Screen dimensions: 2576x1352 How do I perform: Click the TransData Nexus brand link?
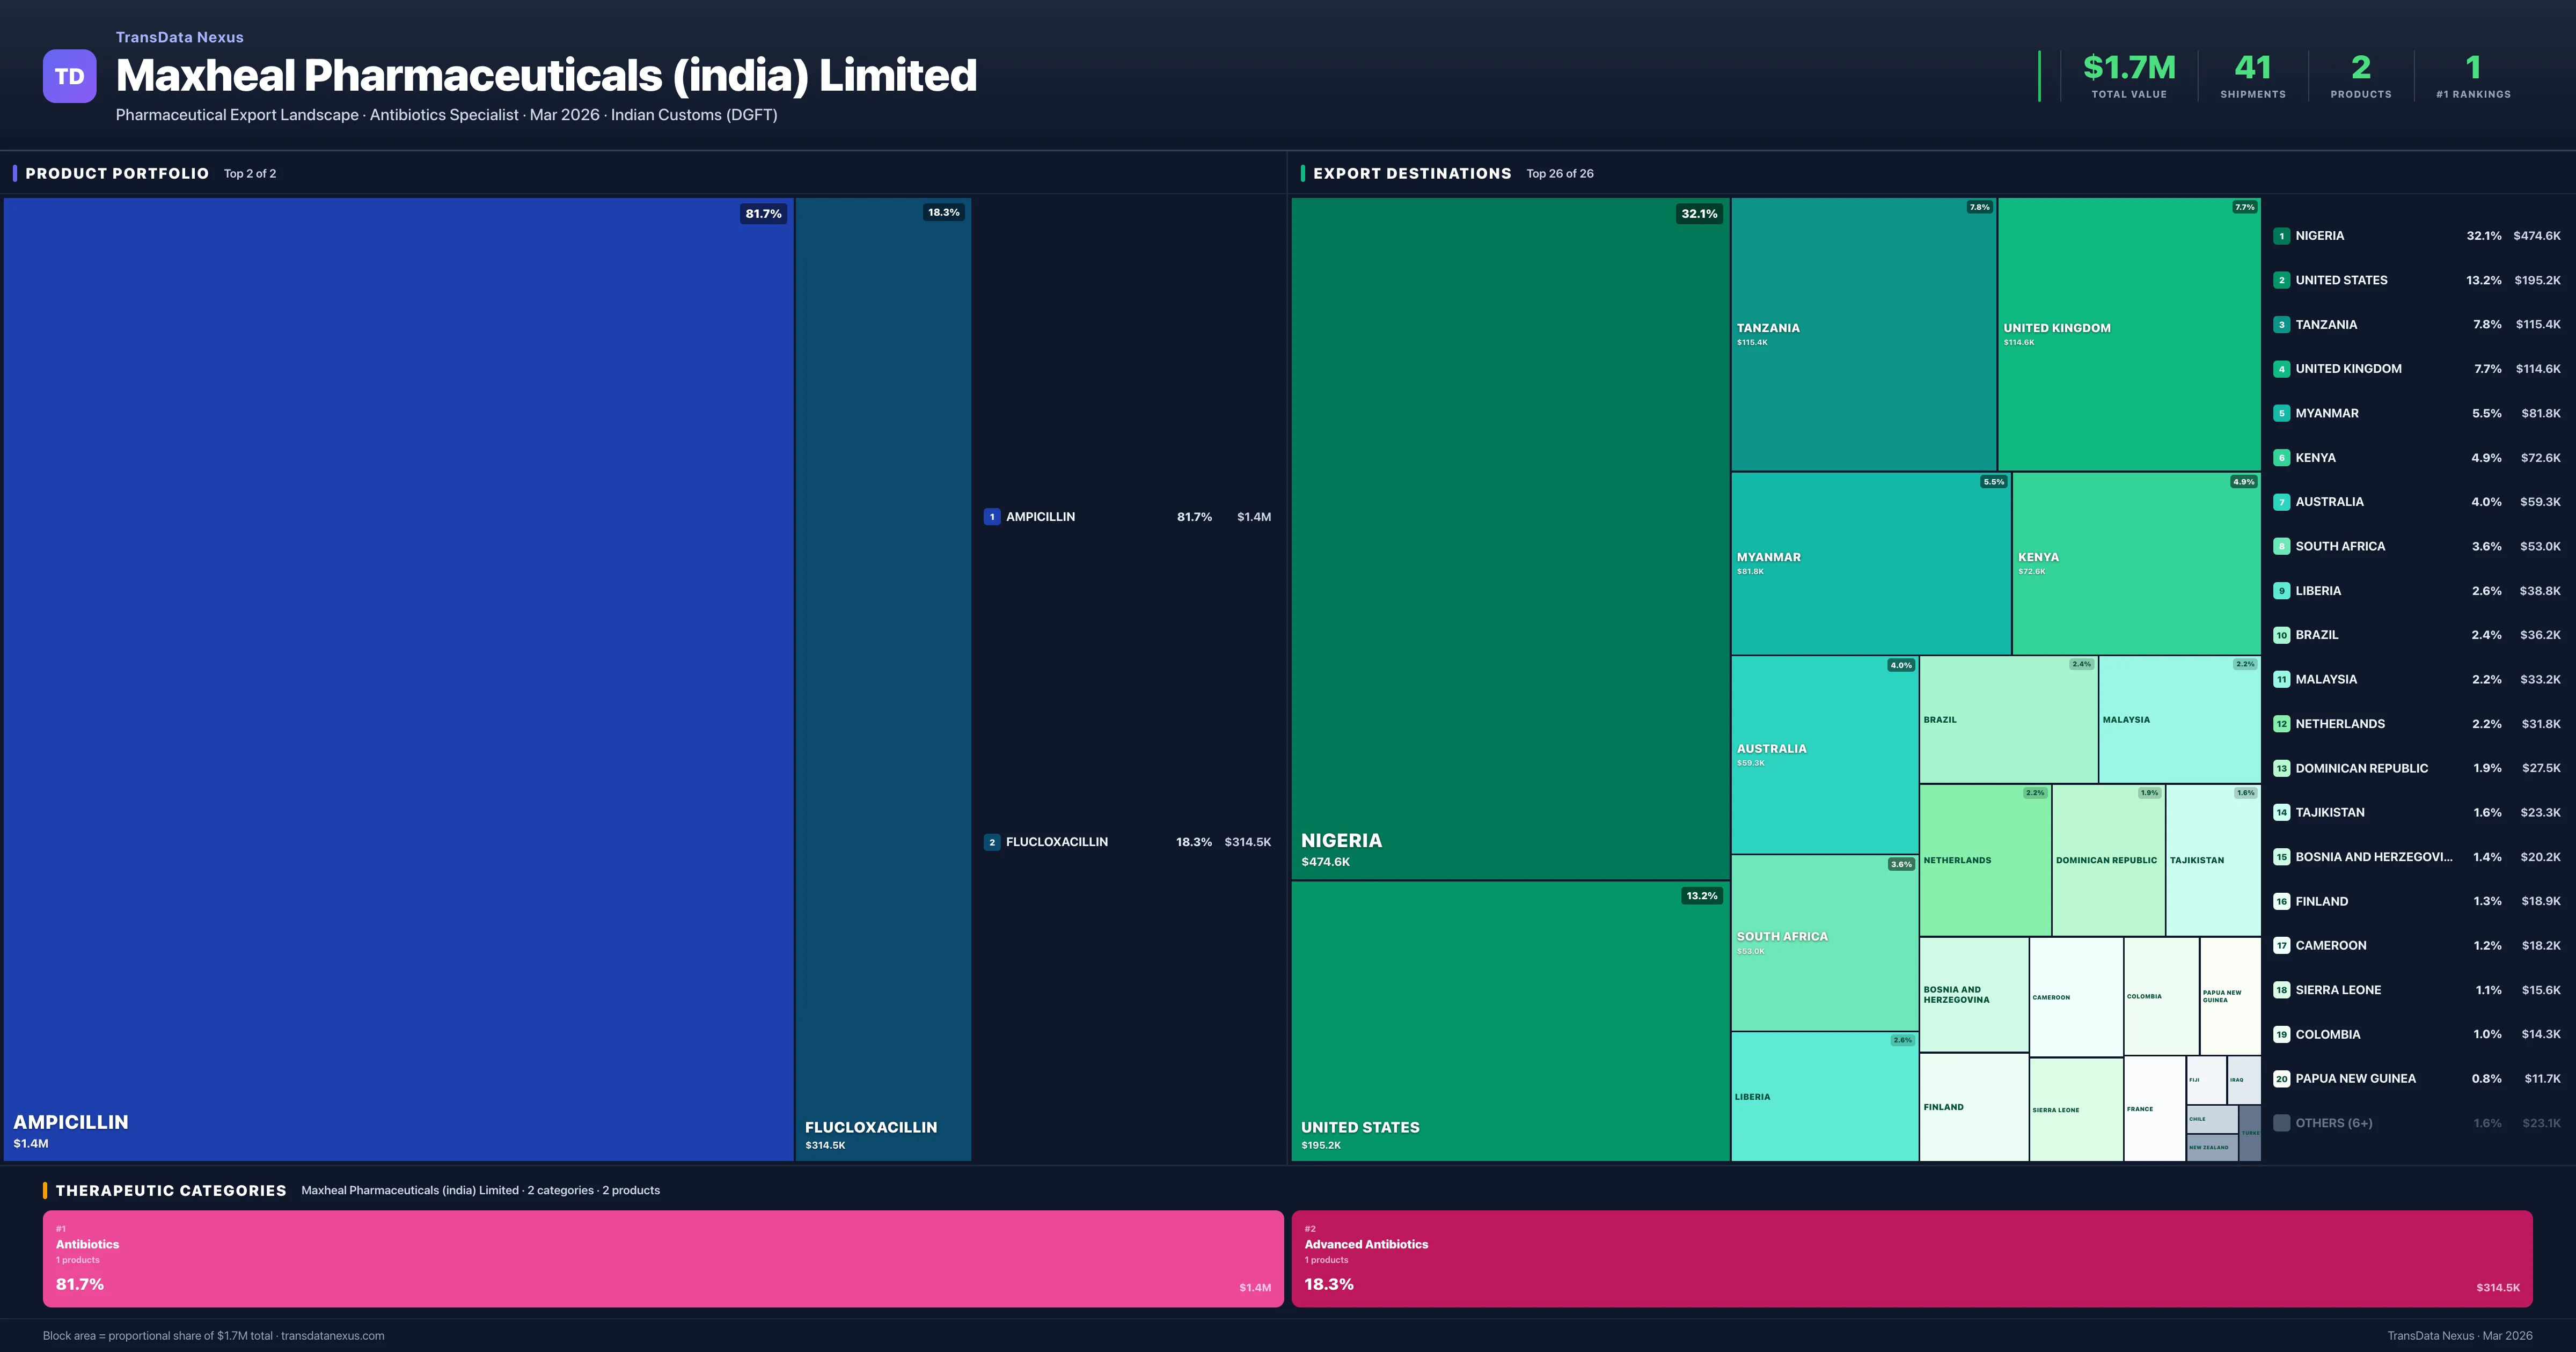[x=179, y=37]
